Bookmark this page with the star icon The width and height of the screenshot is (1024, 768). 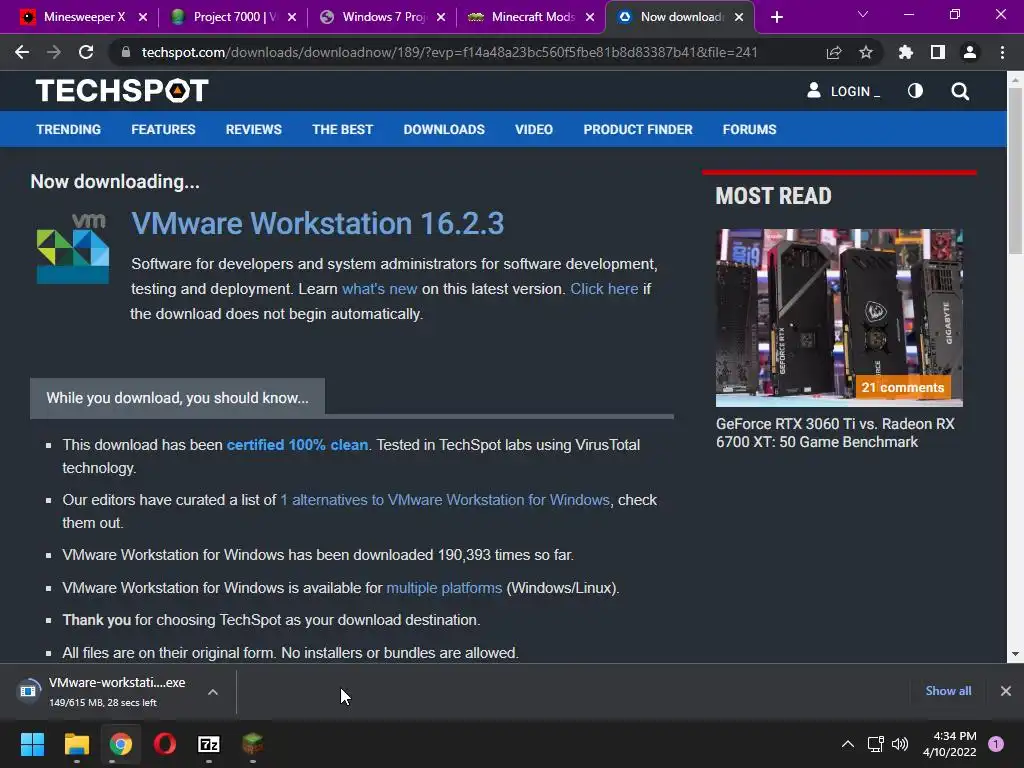866,52
